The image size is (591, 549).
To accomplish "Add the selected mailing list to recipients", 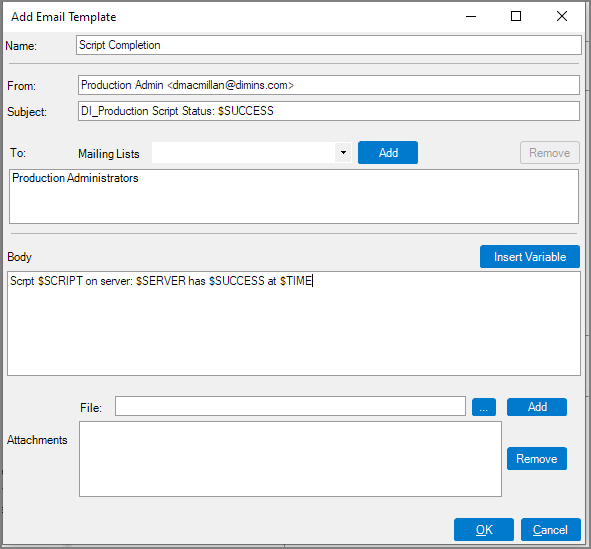I will pyautogui.click(x=388, y=153).
